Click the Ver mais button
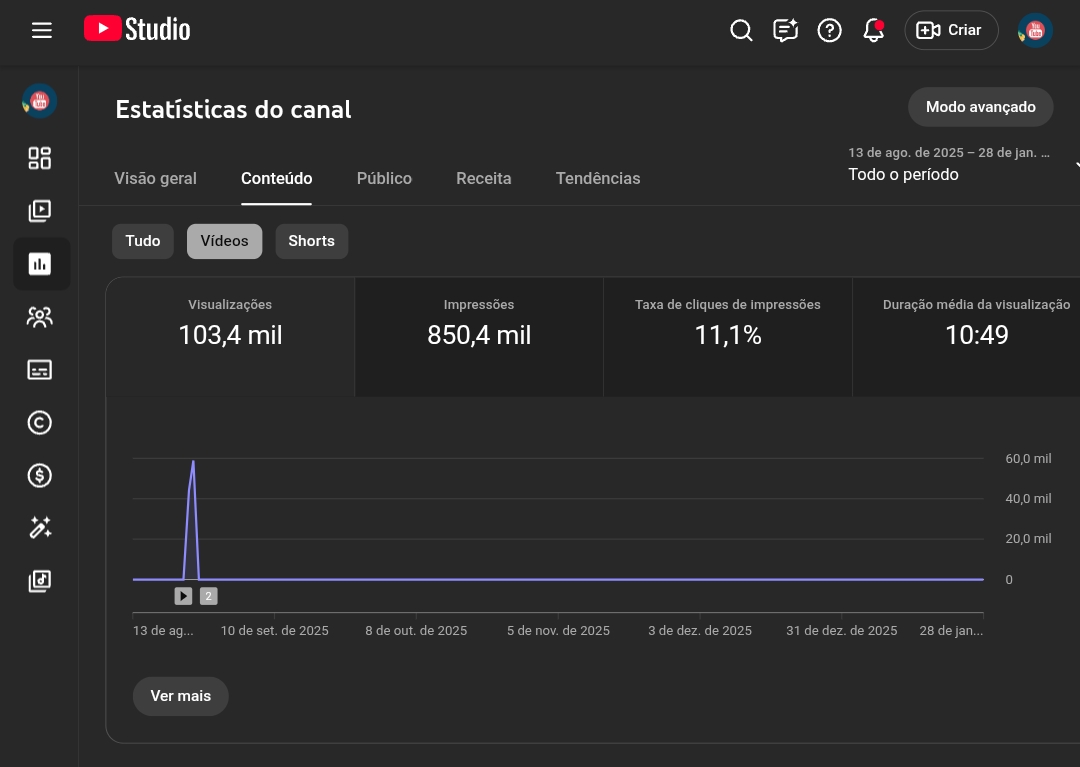This screenshot has width=1080, height=767. [180, 696]
